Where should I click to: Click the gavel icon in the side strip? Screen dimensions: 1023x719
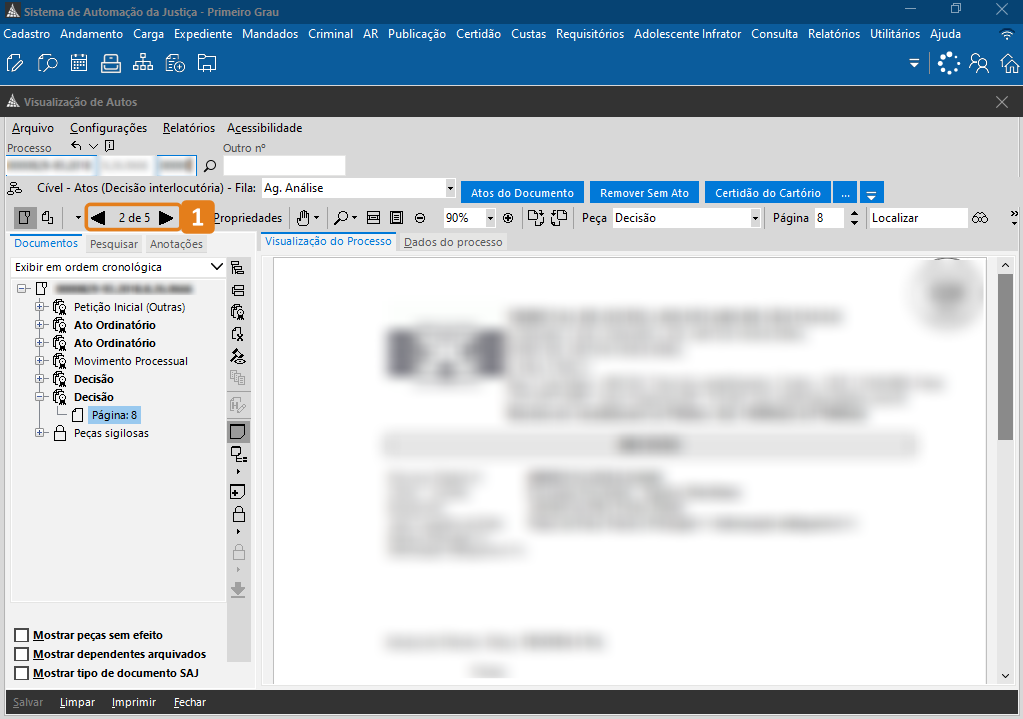(238, 356)
